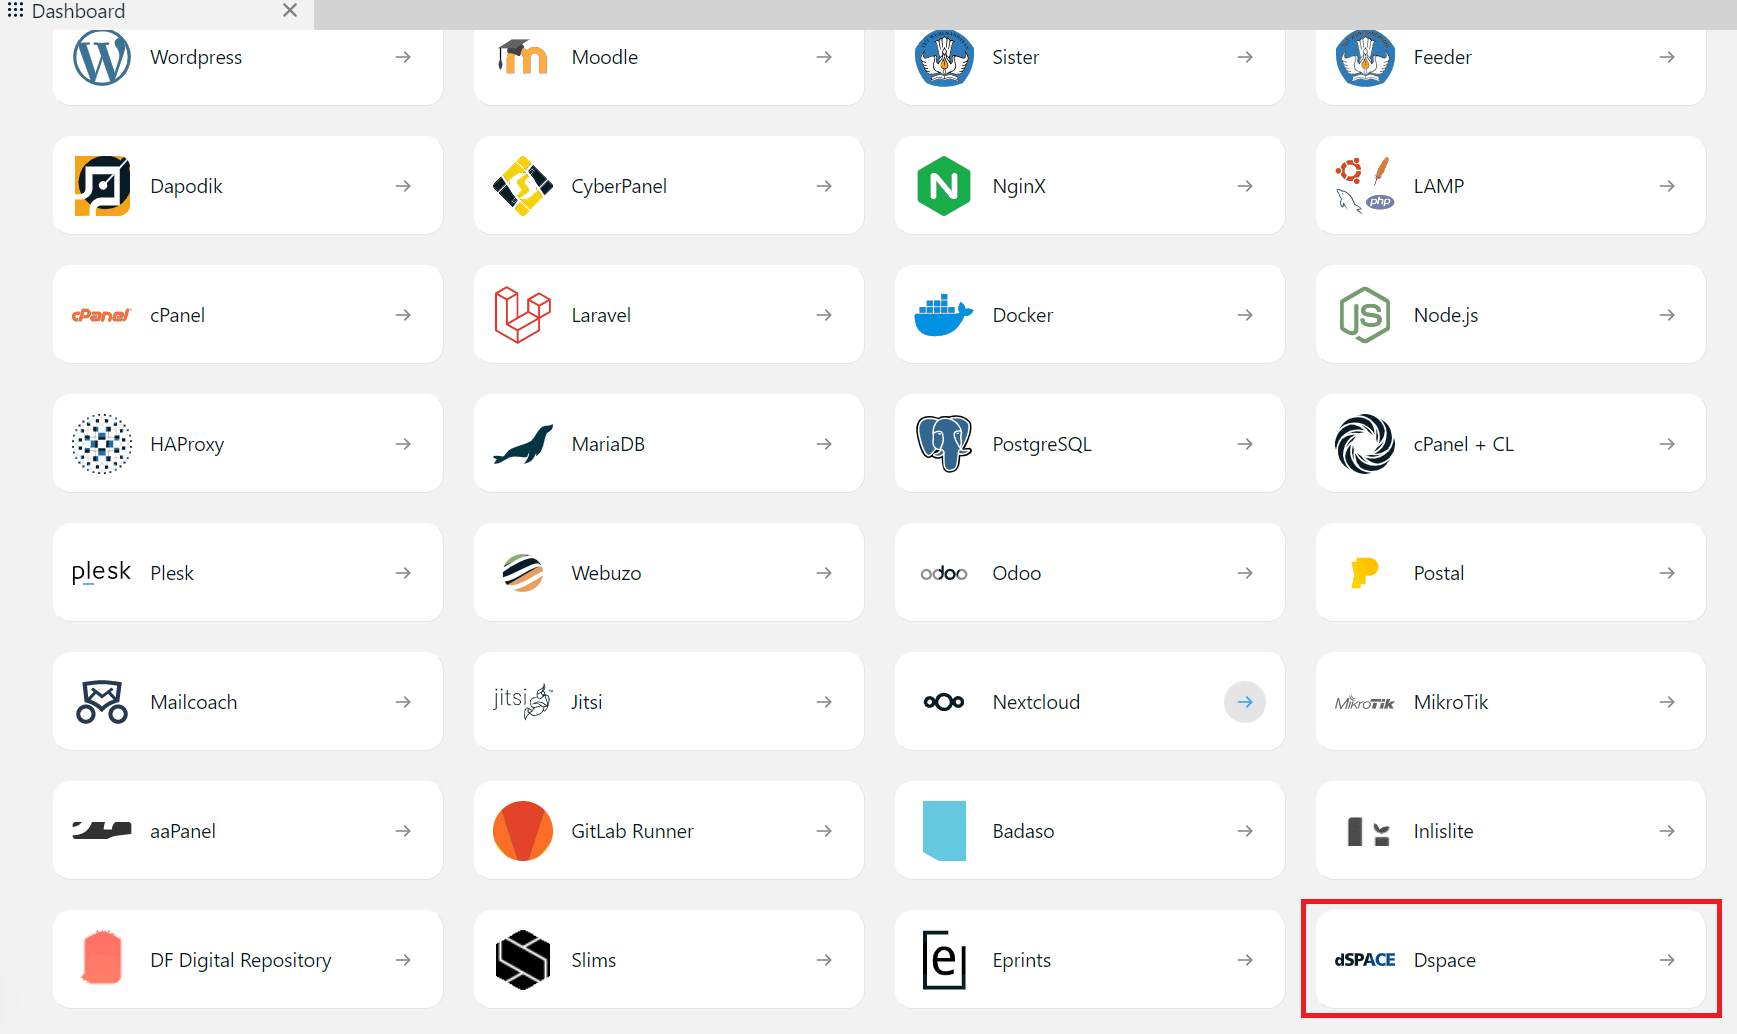Click the WordPress logo icon
1737x1034 pixels.
click(x=101, y=57)
